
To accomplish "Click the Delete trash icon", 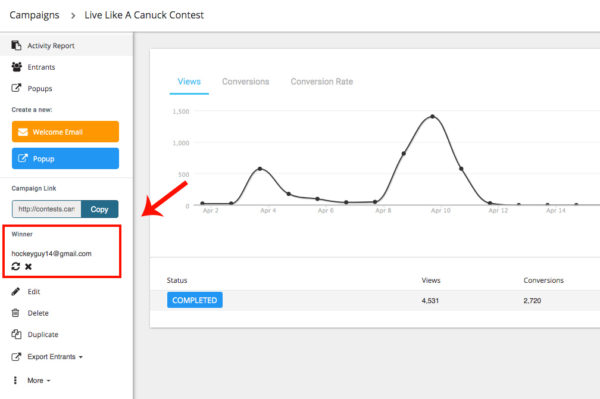I will pos(15,313).
